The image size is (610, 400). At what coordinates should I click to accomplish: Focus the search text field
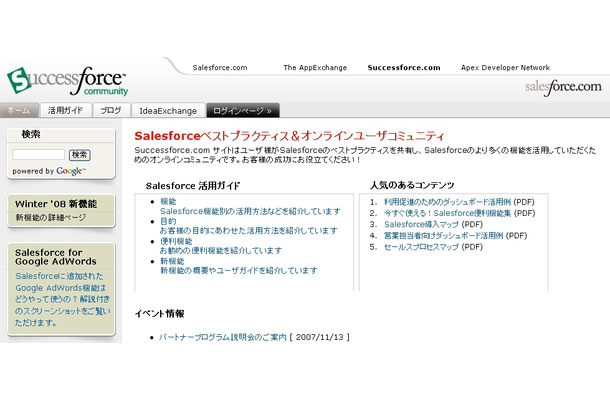point(38,154)
